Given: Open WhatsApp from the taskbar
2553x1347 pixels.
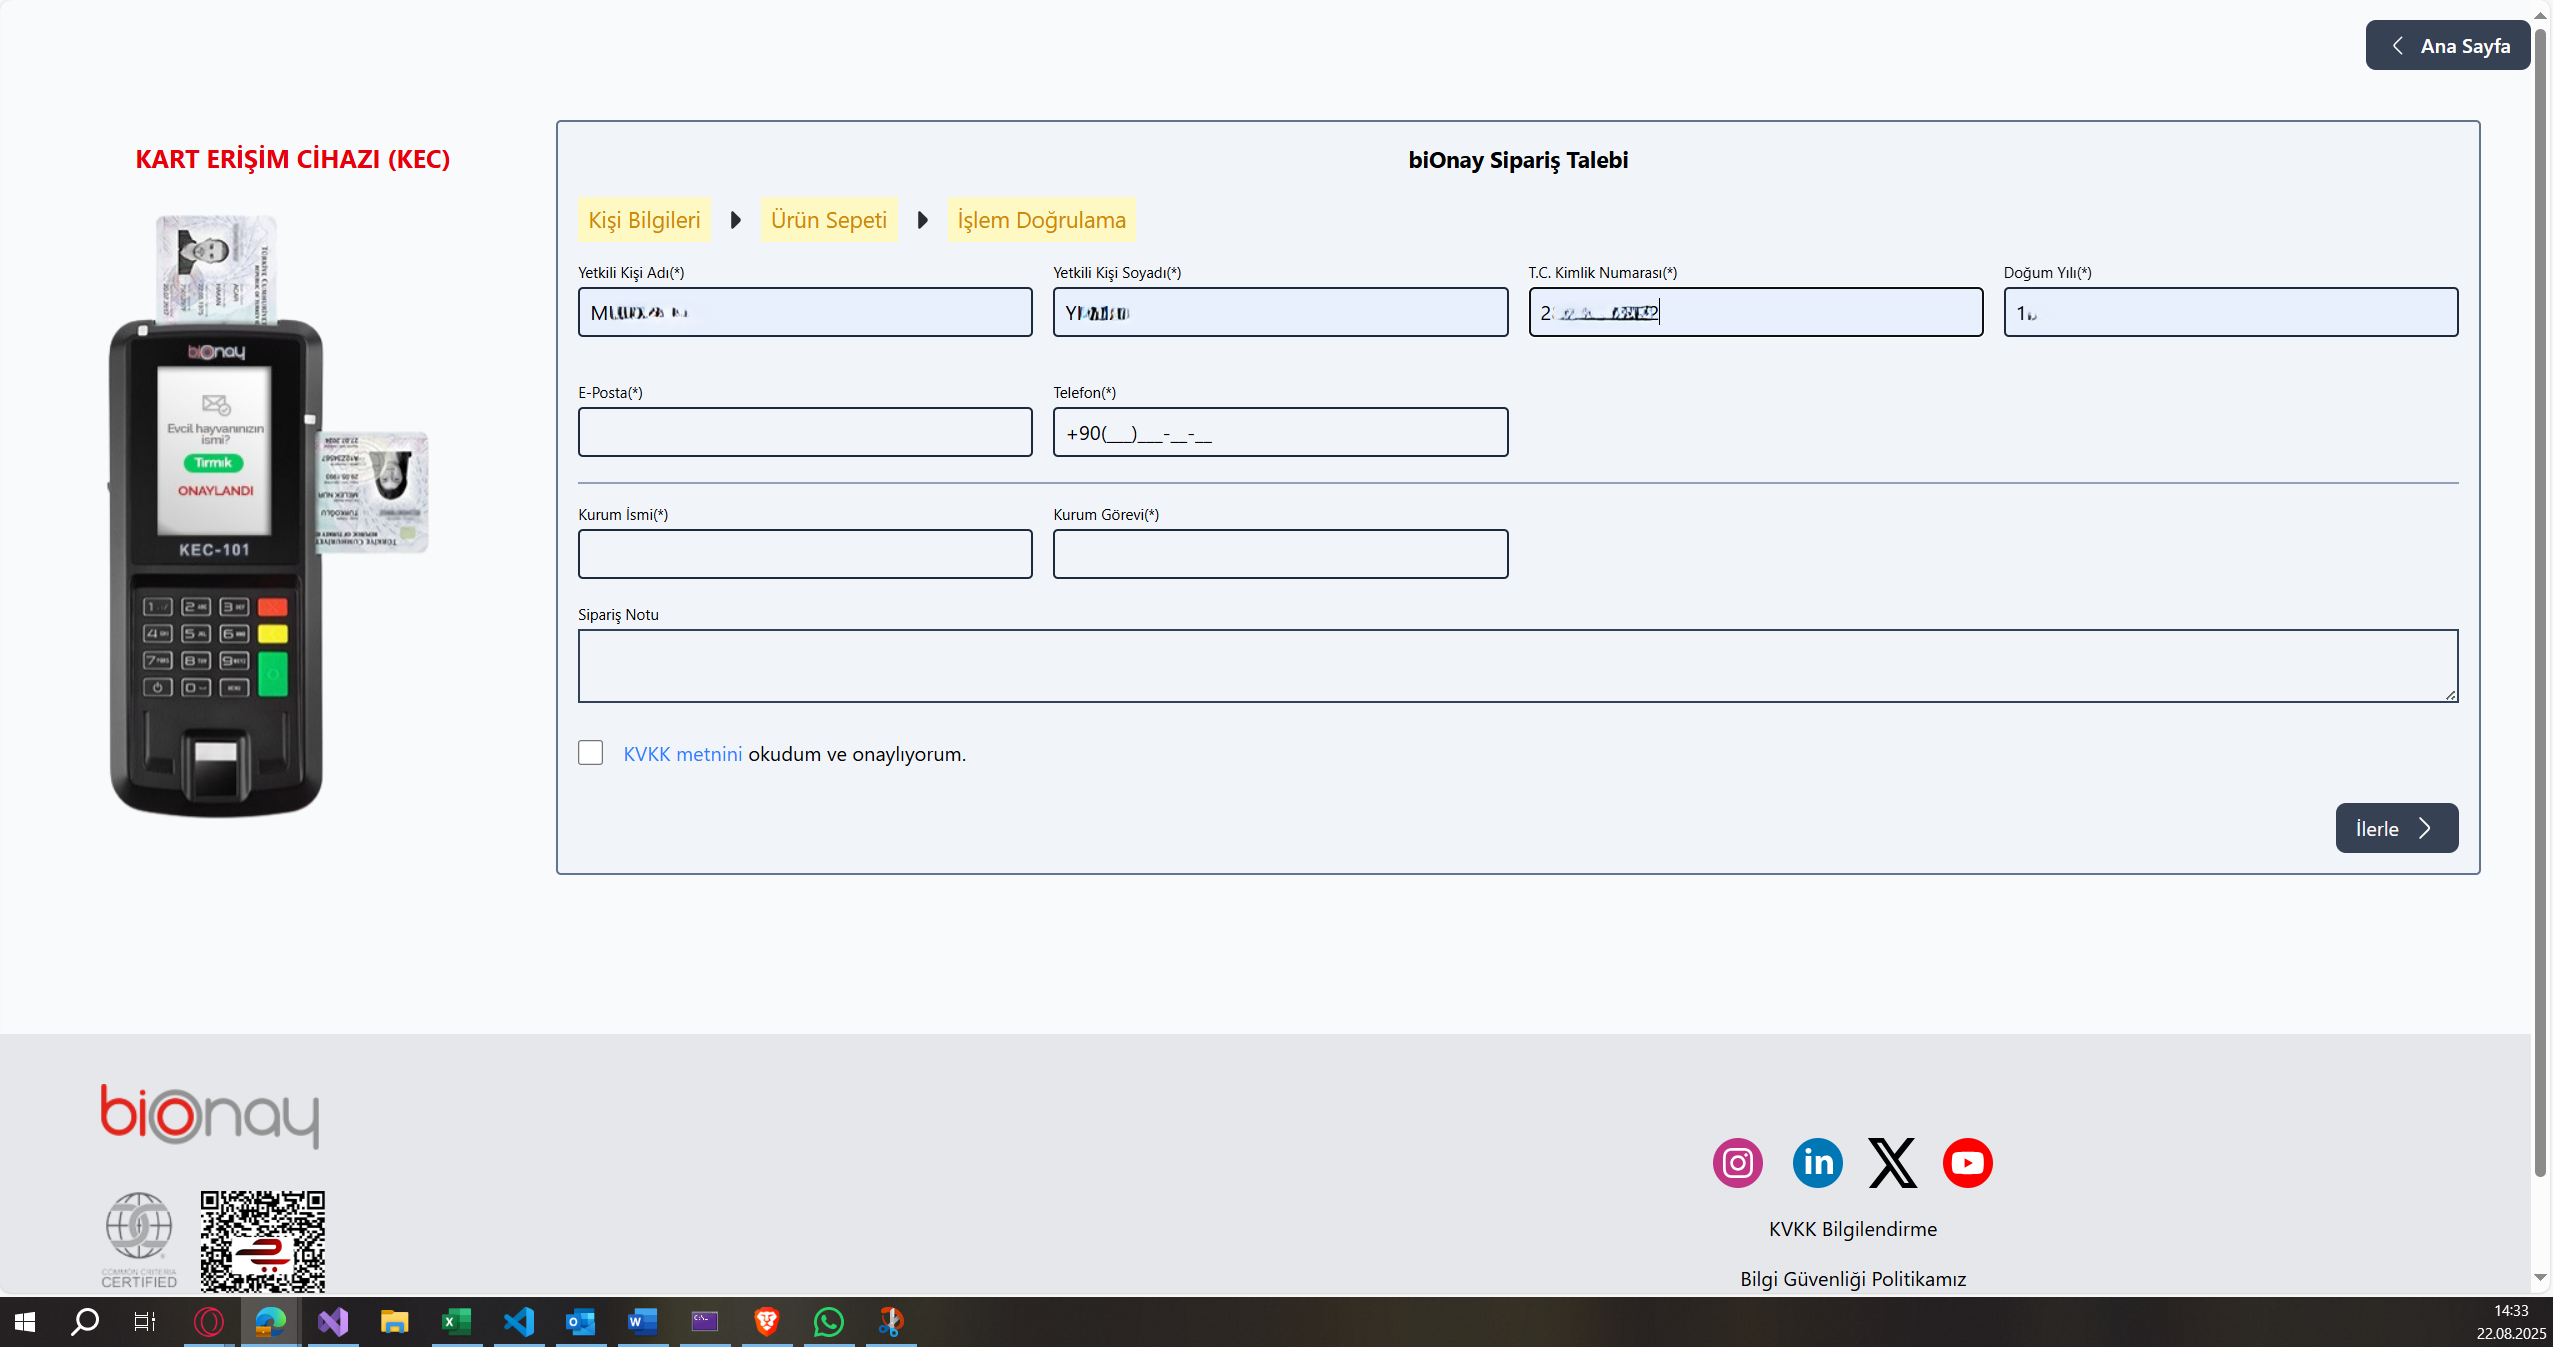Looking at the screenshot, I should (828, 1322).
